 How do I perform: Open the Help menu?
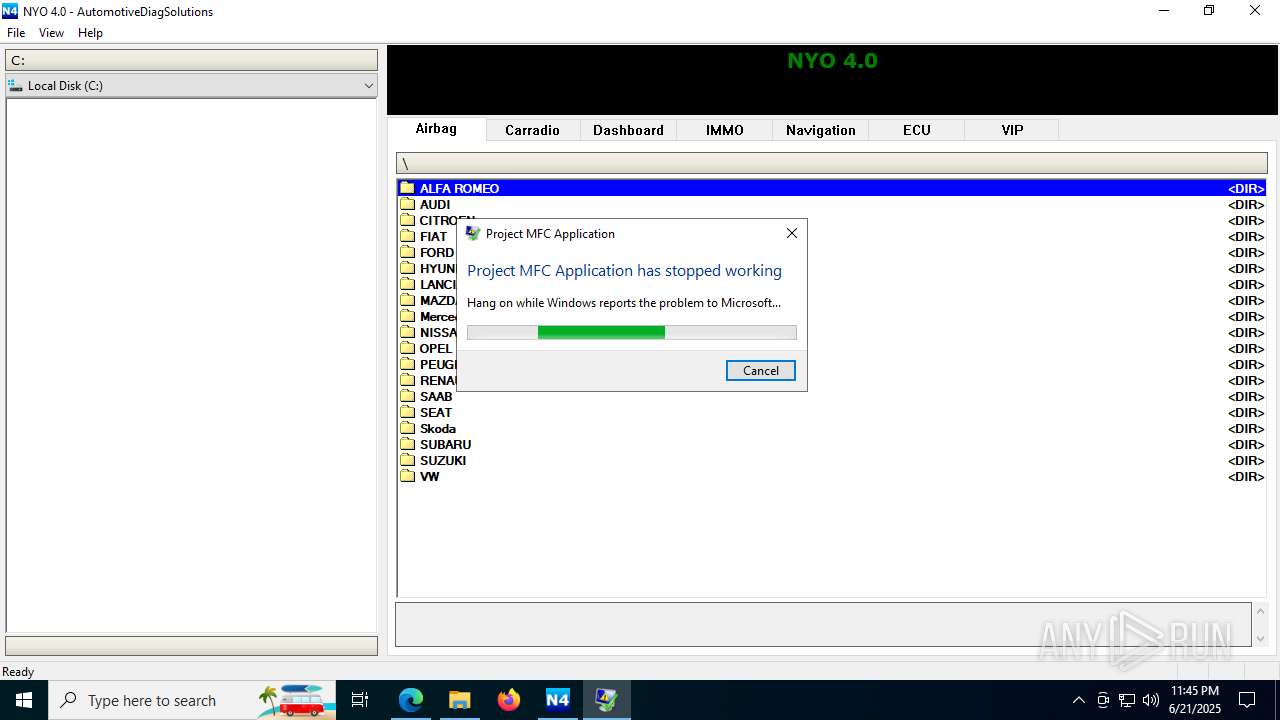[90, 33]
